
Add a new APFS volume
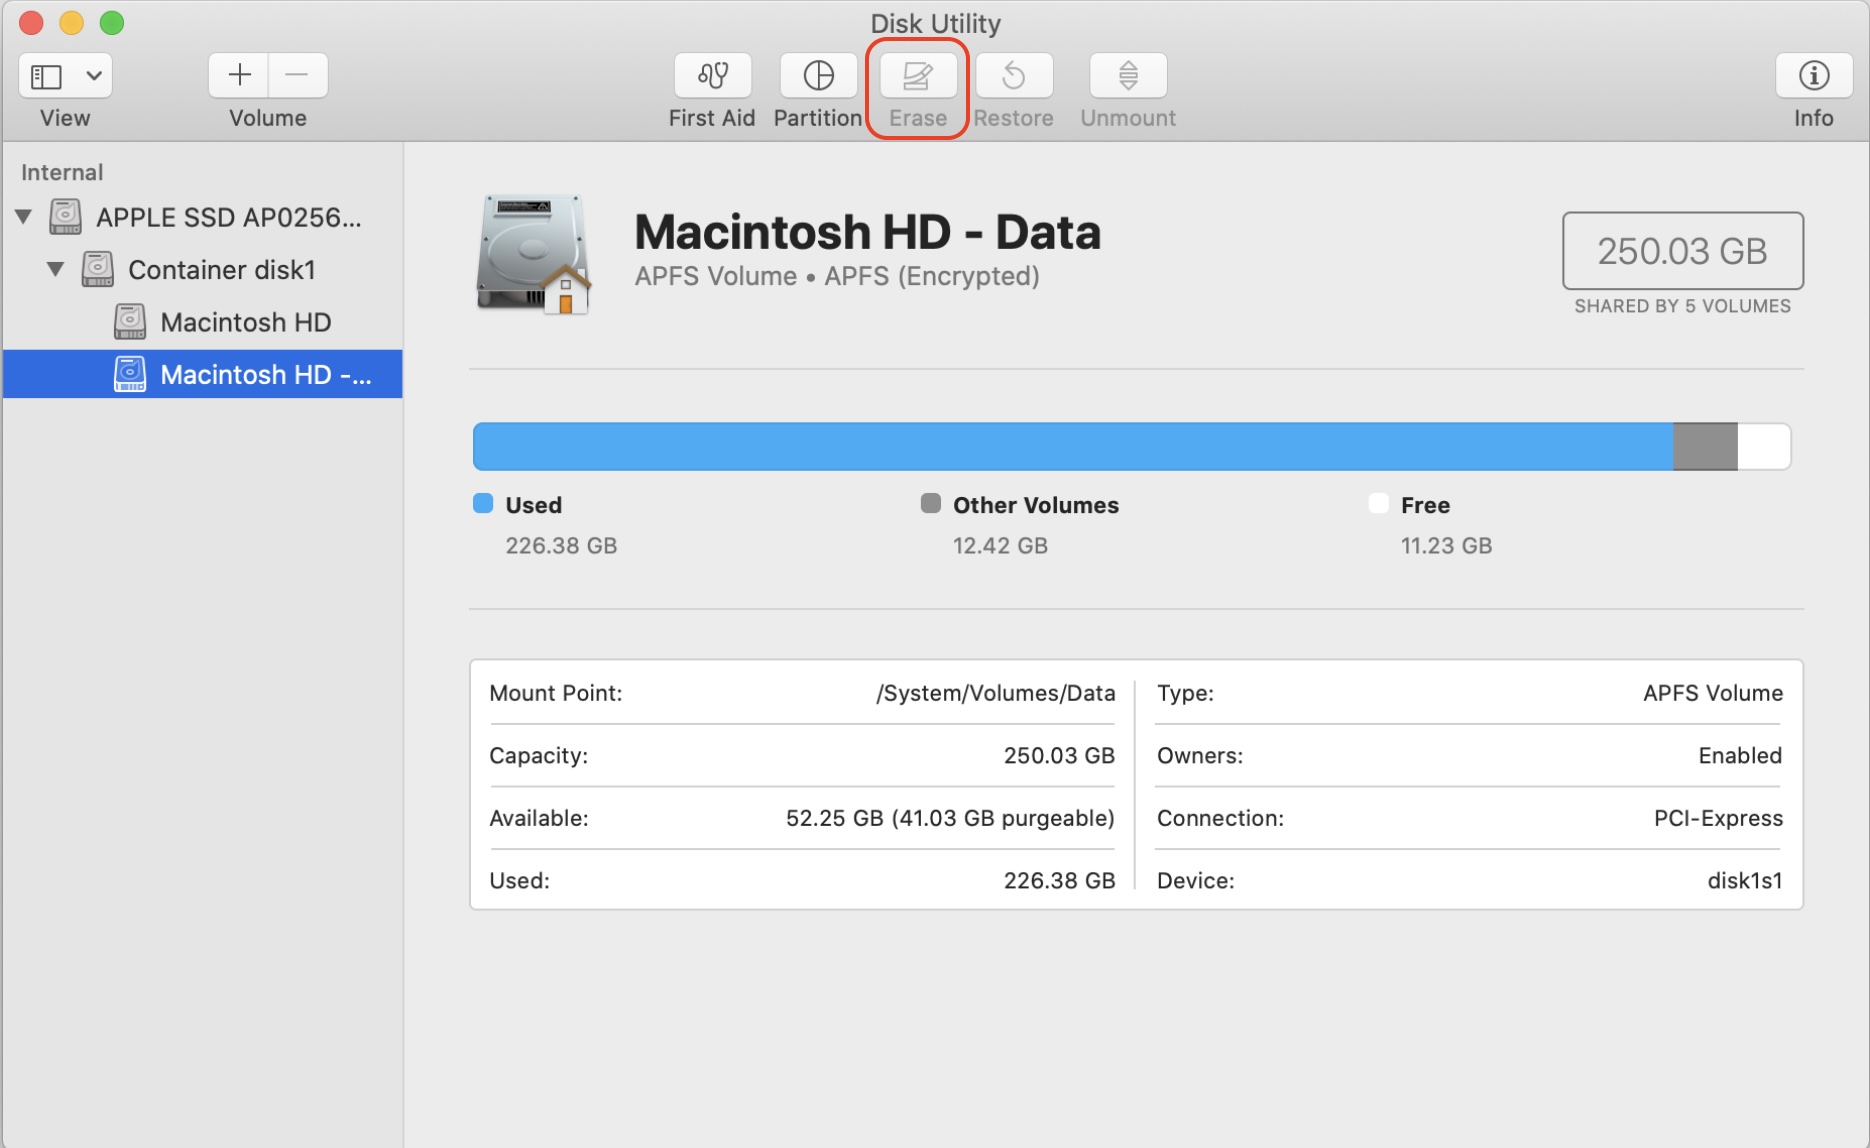[x=239, y=74]
